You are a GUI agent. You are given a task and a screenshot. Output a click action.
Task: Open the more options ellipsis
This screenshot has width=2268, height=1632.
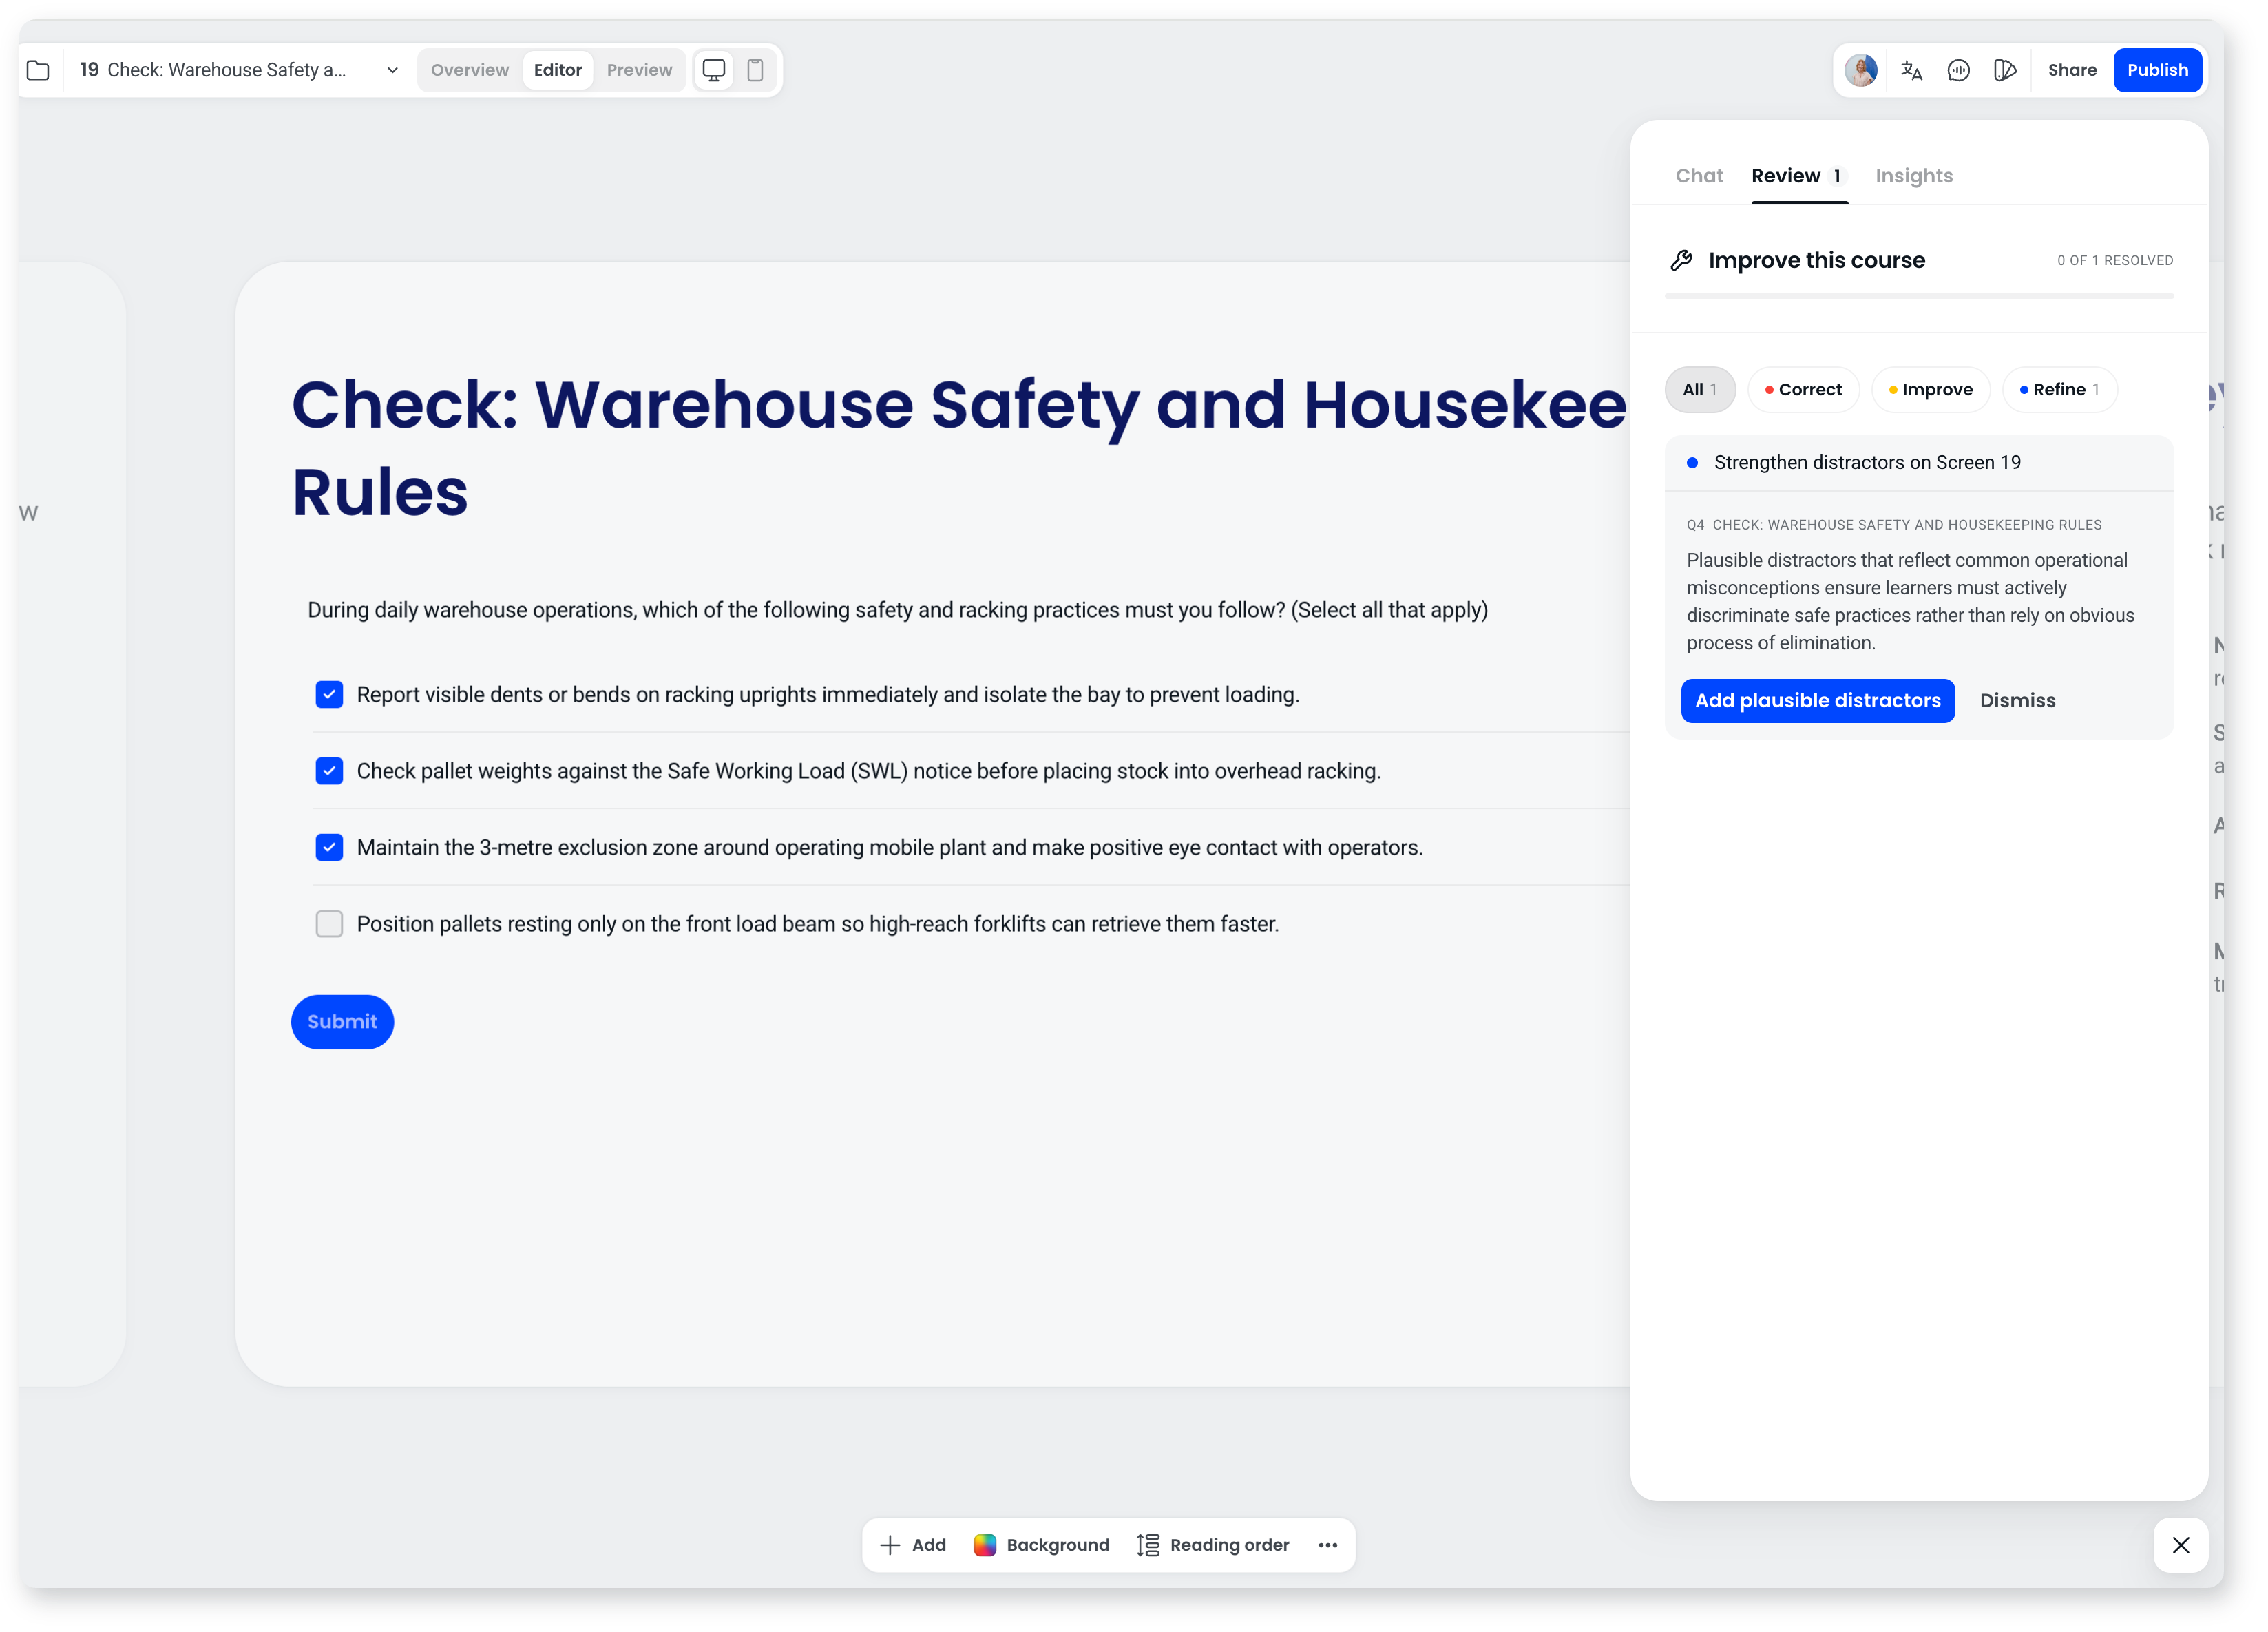coord(1328,1545)
